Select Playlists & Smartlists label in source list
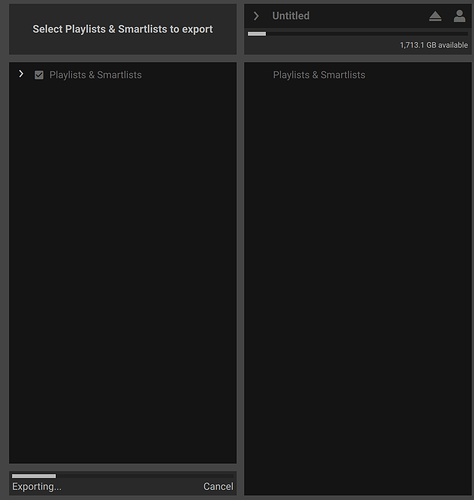The height and width of the screenshot is (500, 474). [x=95, y=75]
